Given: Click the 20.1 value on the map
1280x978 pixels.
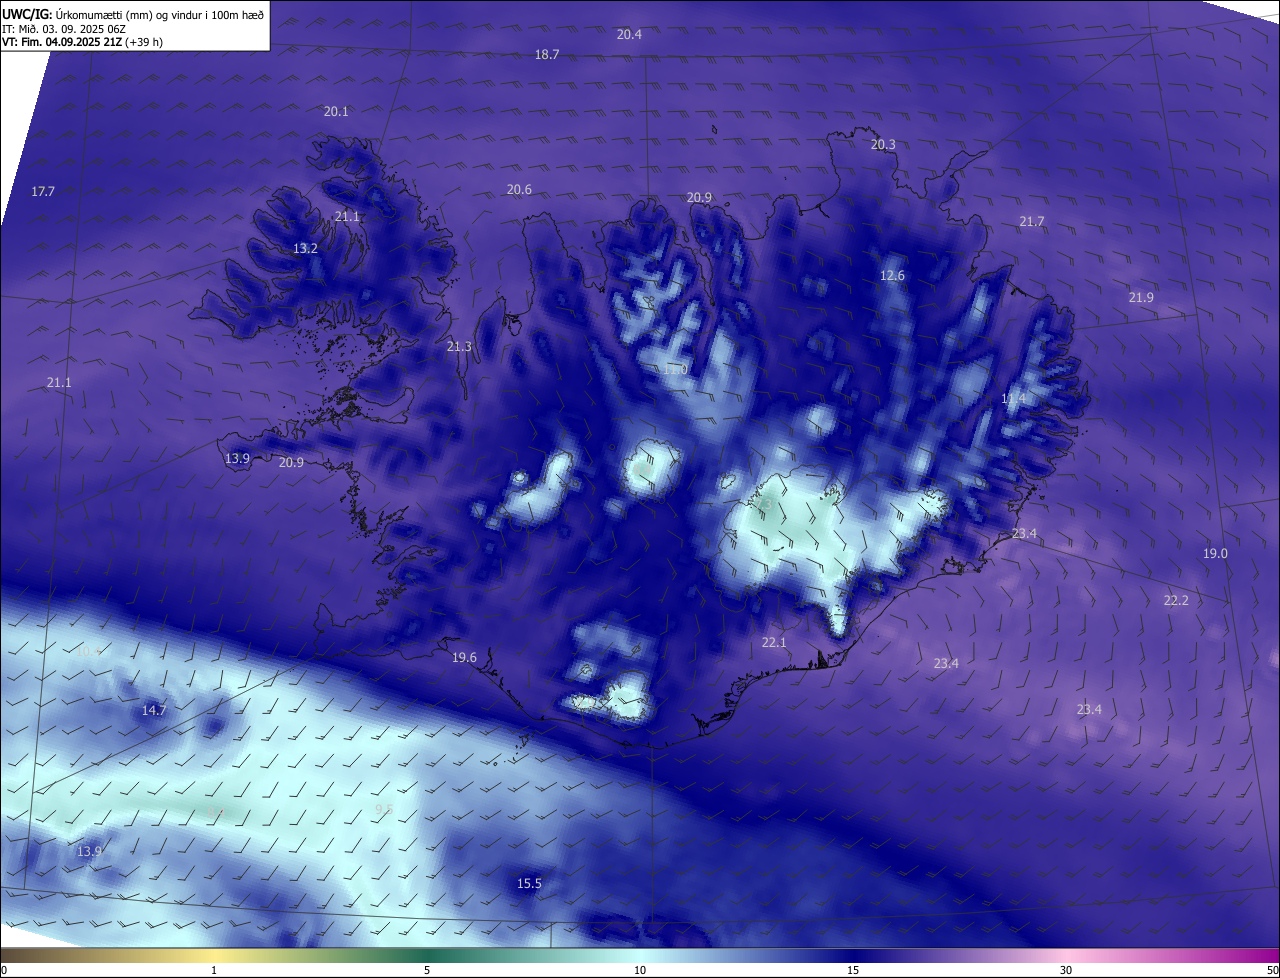Looking at the screenshot, I should [336, 112].
